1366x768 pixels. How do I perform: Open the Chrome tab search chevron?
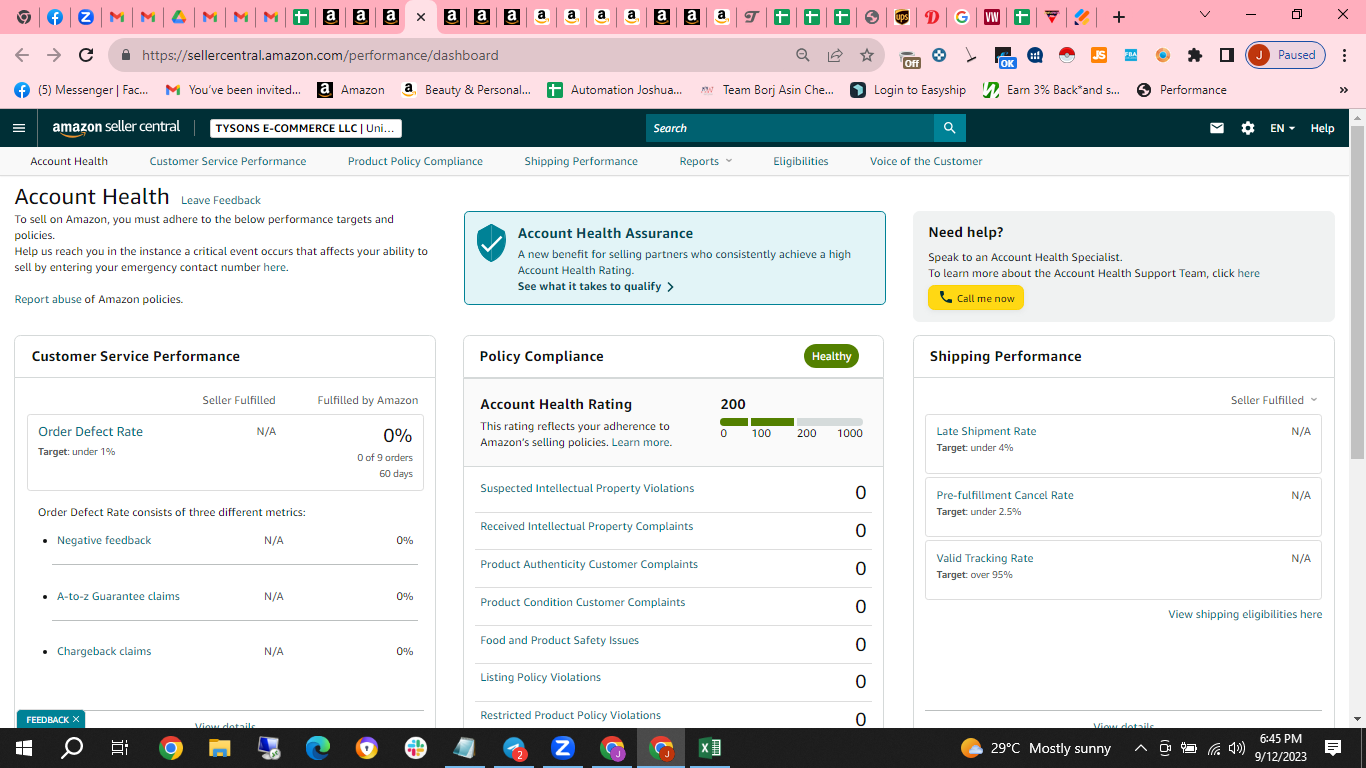pos(1205,15)
